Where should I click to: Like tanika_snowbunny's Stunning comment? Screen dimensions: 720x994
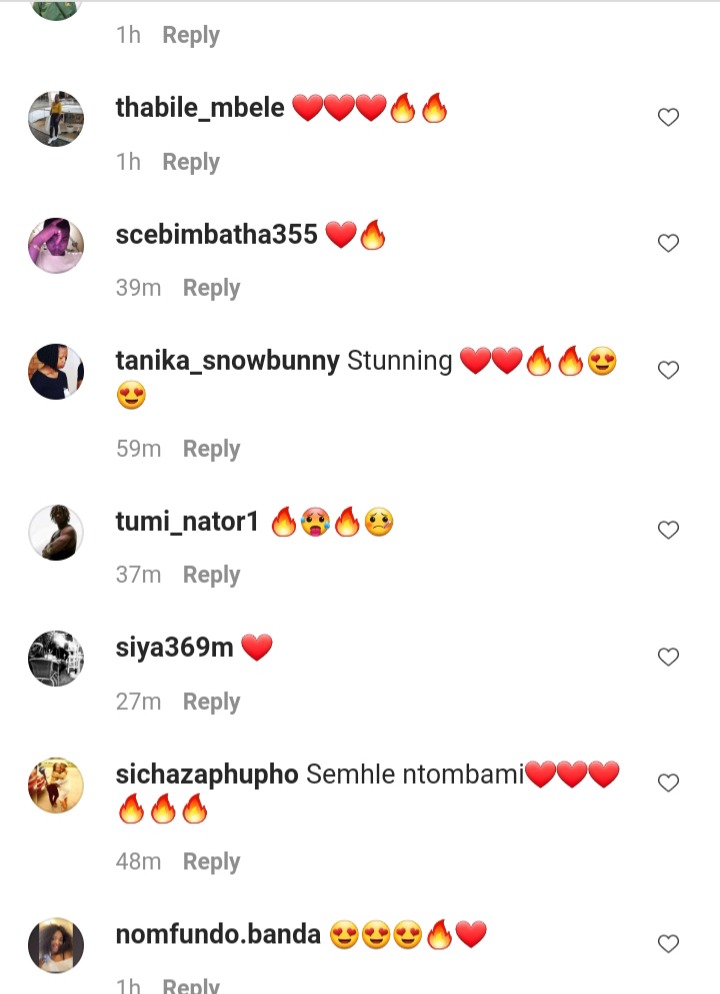tap(668, 370)
